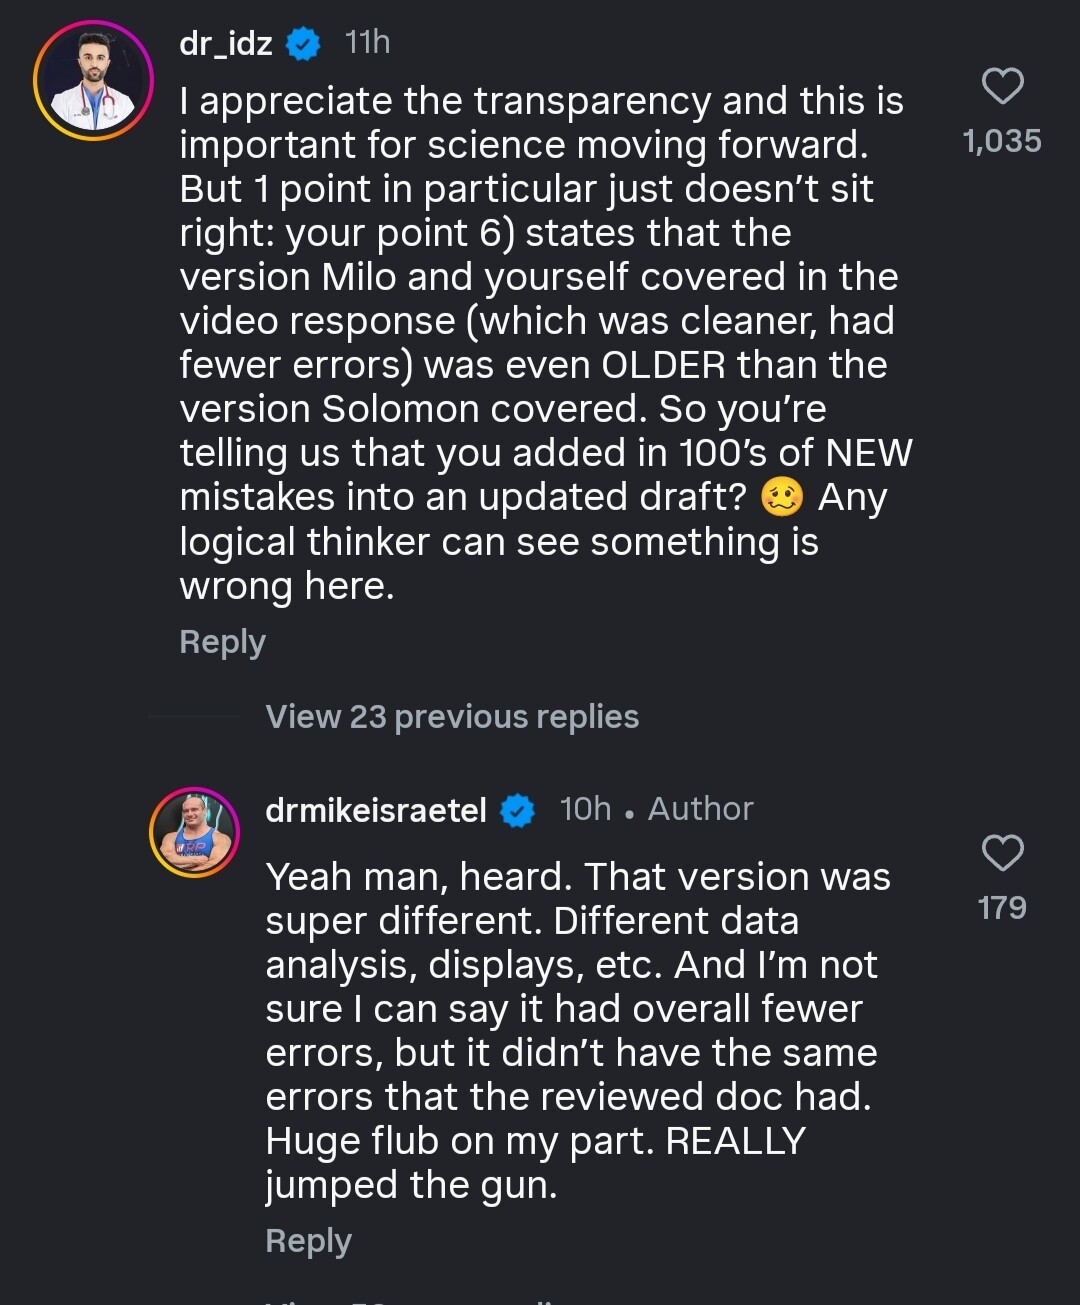Open drmikeisraetel's profile avatar
Screen dimensions: 1080x1305
(x=194, y=832)
